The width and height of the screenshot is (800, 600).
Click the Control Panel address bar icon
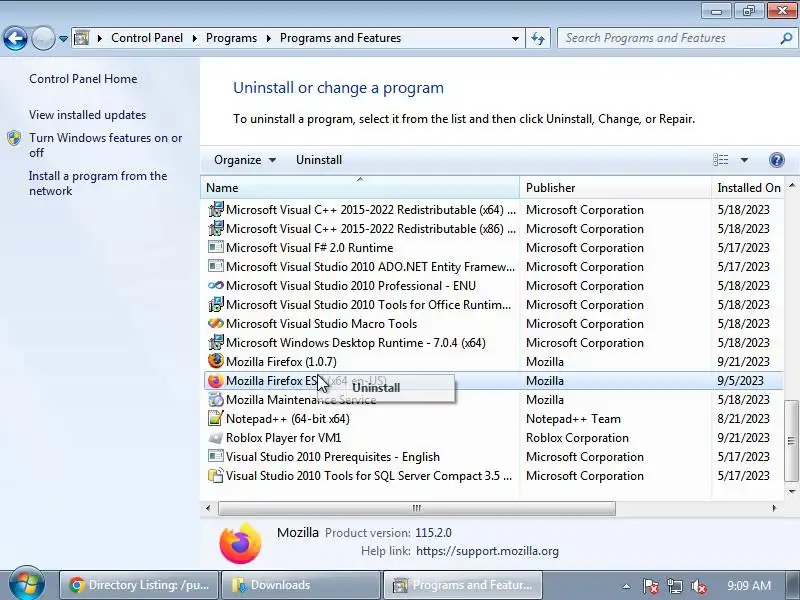82,38
